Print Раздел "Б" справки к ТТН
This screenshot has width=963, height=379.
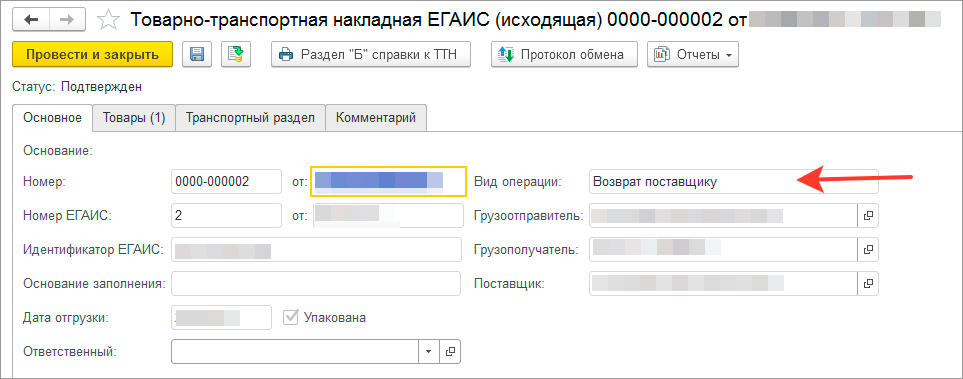372,54
